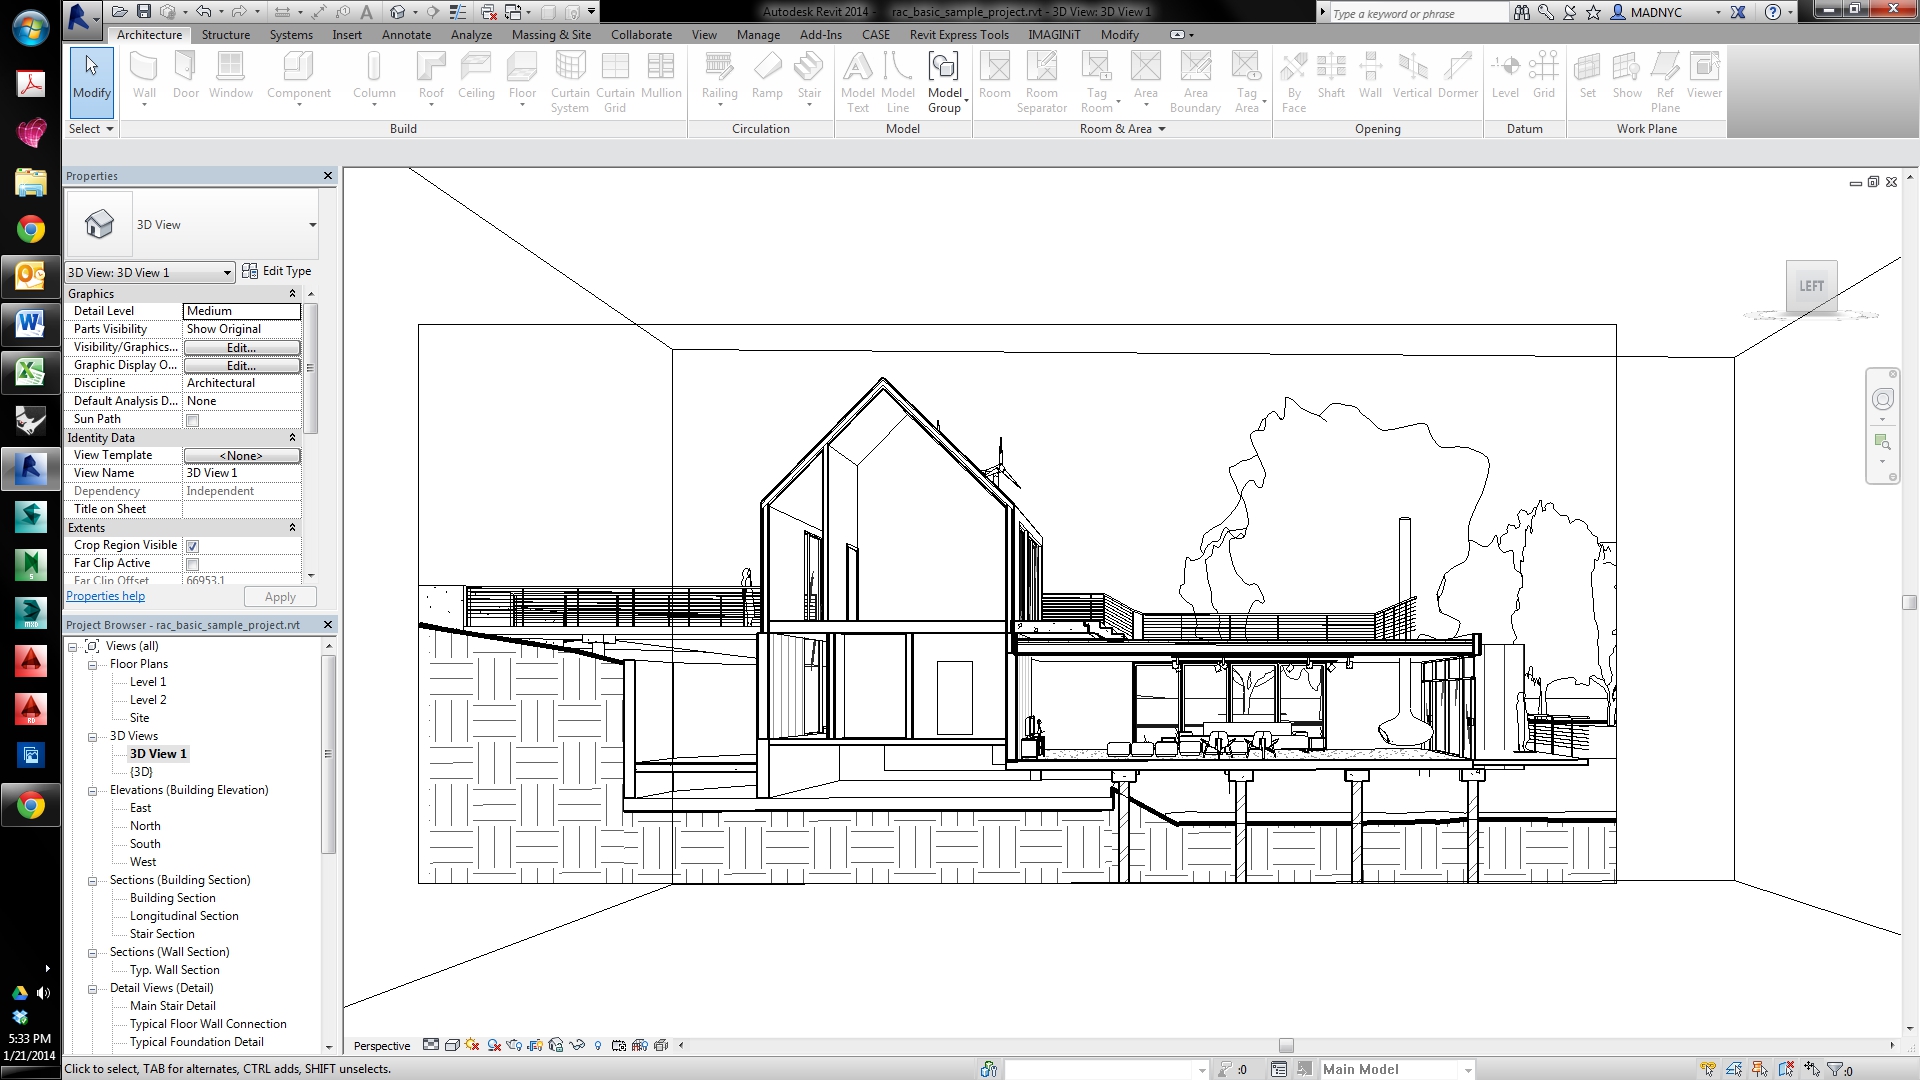The image size is (1920, 1080).
Task: Uncheck Crop Region Visible checkbox
Action: click(193, 546)
